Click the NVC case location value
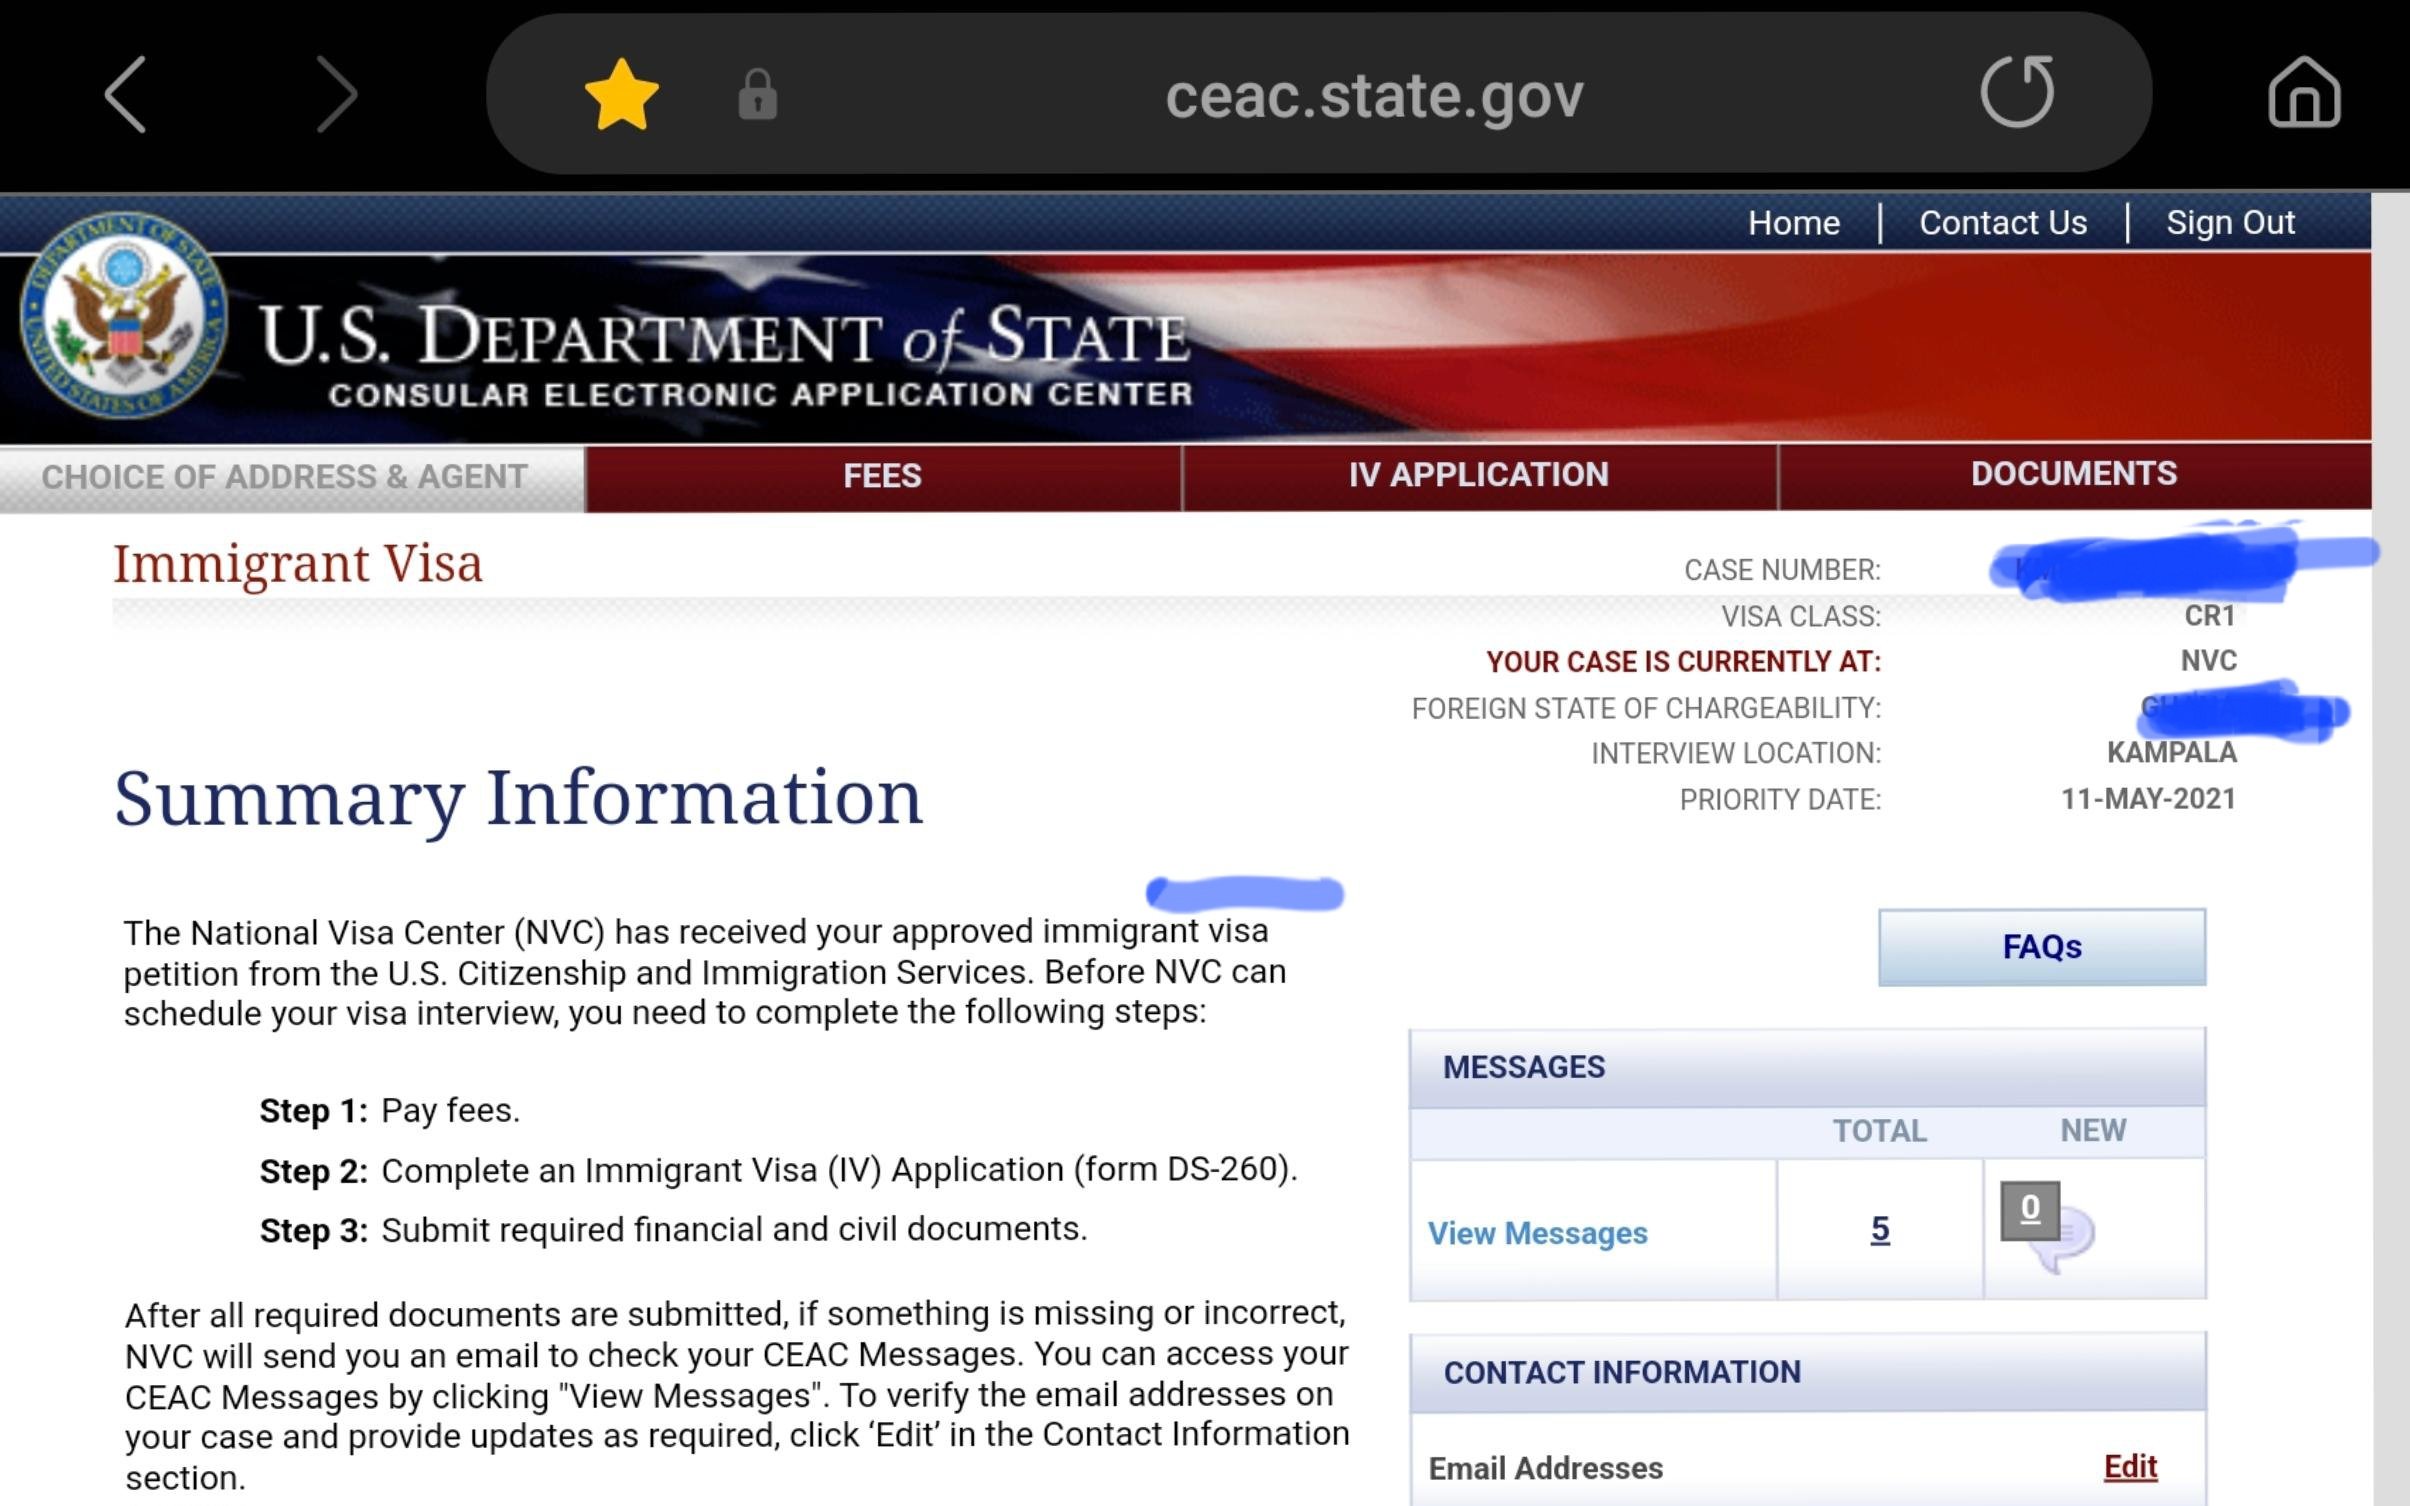This screenshot has width=2410, height=1506. tap(2209, 661)
